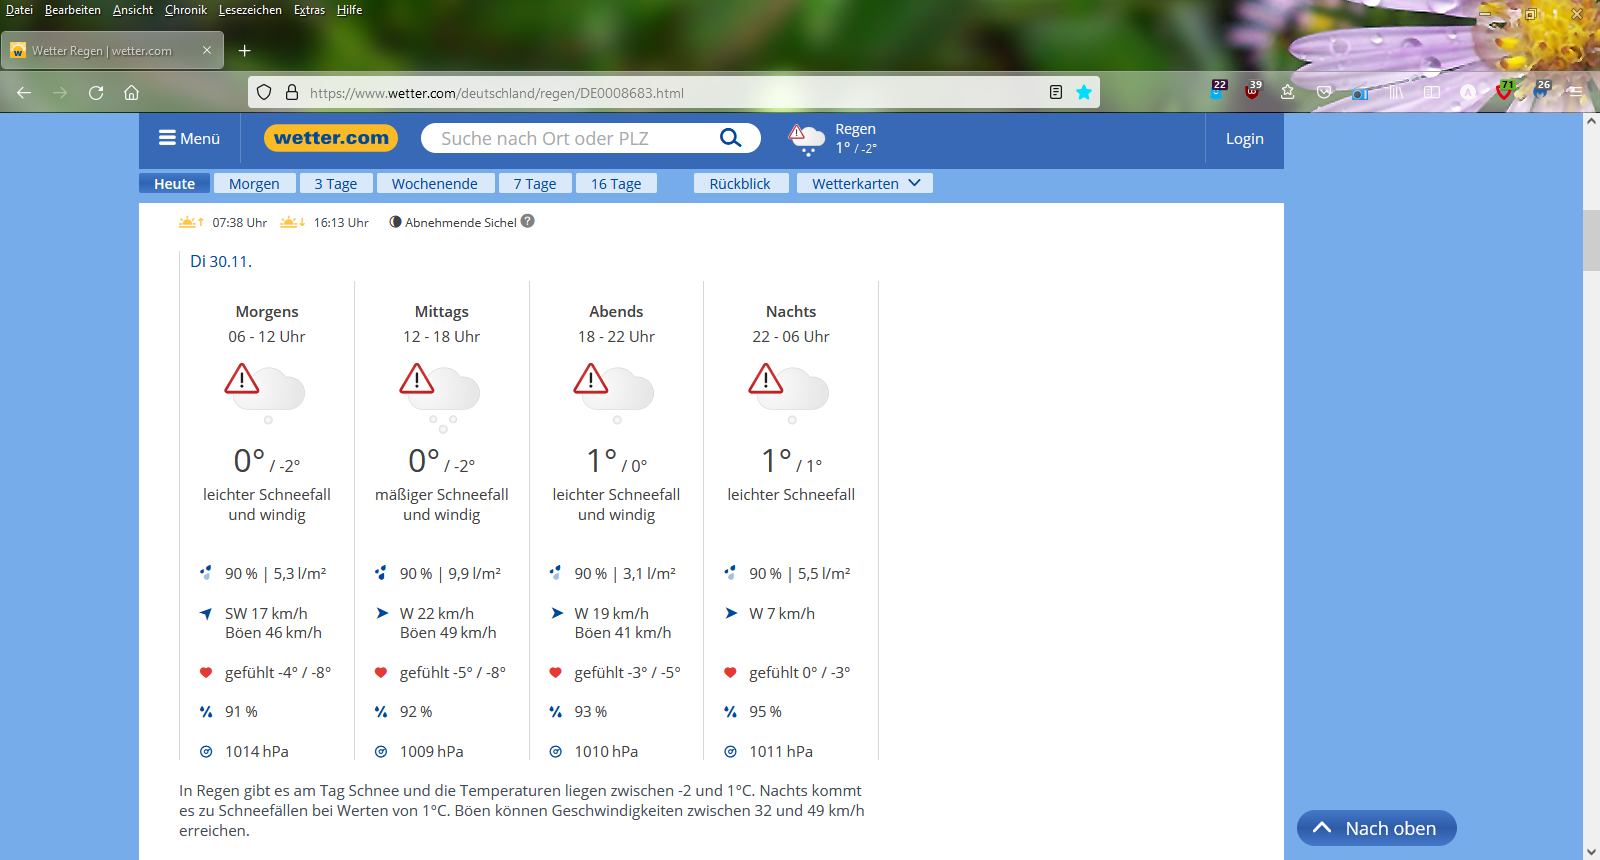Click the page vertical scrollbar thumb
This screenshot has height=860, width=1600.
(x=1591, y=240)
